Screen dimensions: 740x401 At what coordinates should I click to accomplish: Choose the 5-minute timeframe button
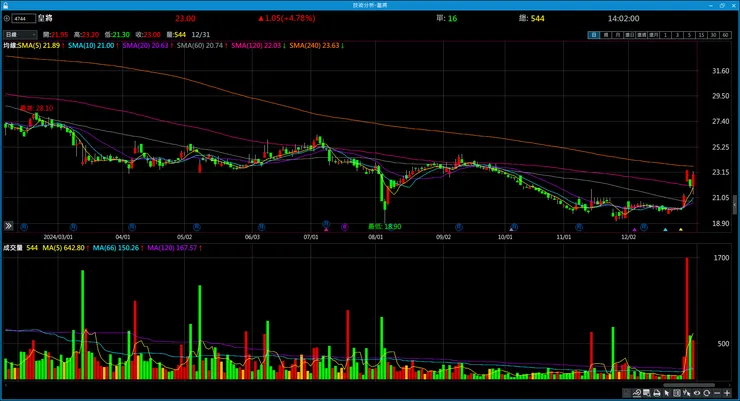point(689,35)
